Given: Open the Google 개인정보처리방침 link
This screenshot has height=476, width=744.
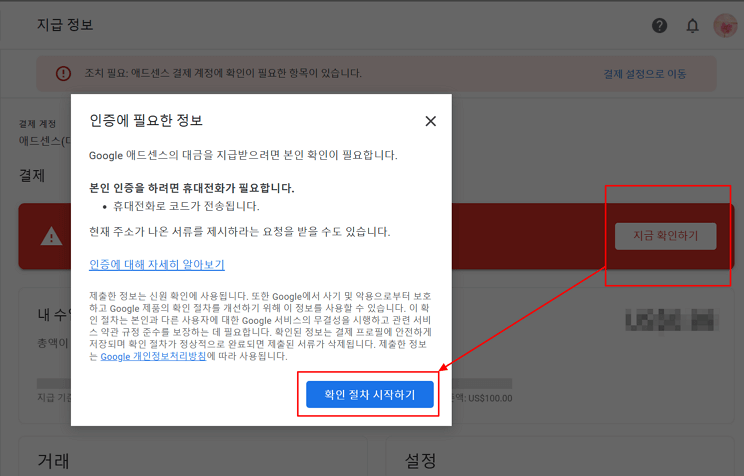Looking at the screenshot, I should tap(153, 356).
